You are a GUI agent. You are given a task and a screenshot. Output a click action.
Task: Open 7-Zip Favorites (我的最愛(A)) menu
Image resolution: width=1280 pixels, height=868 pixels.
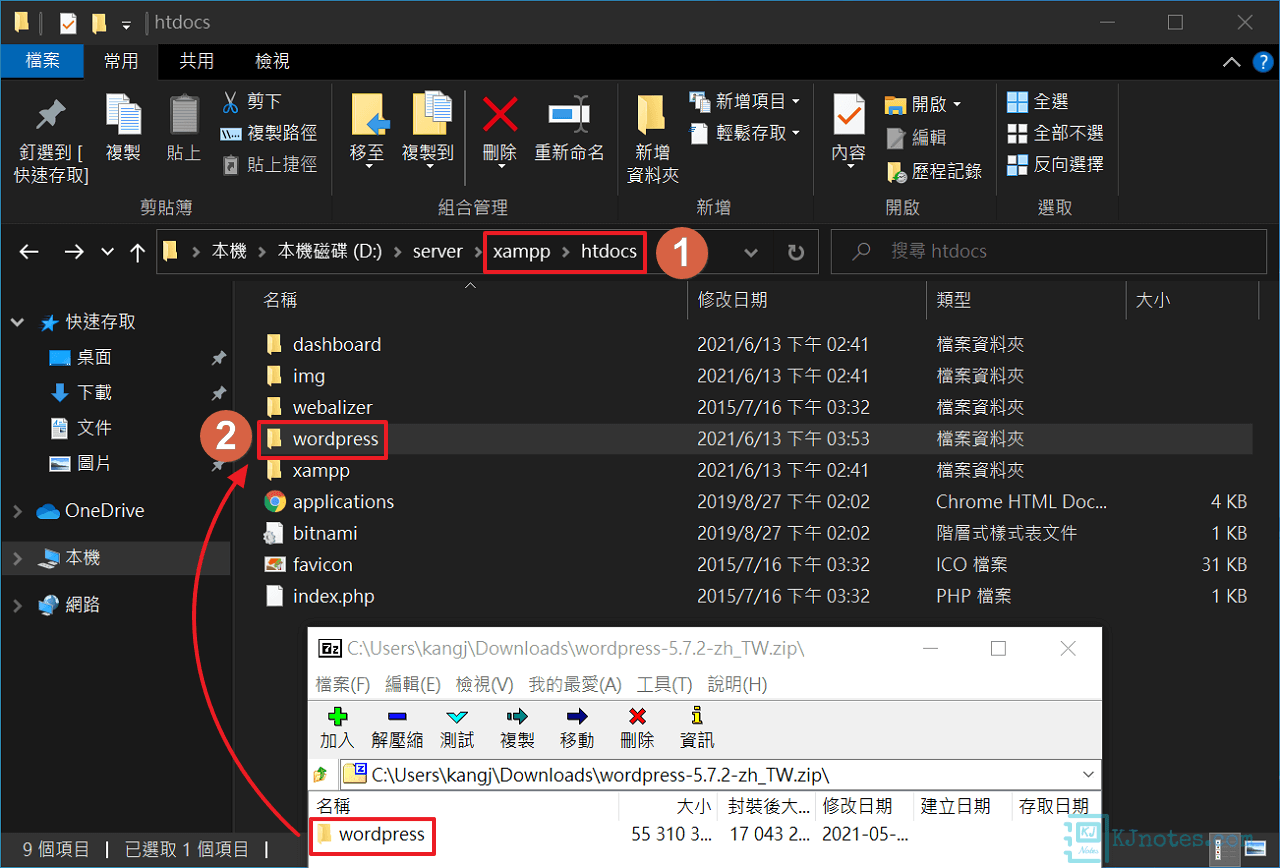coord(575,684)
